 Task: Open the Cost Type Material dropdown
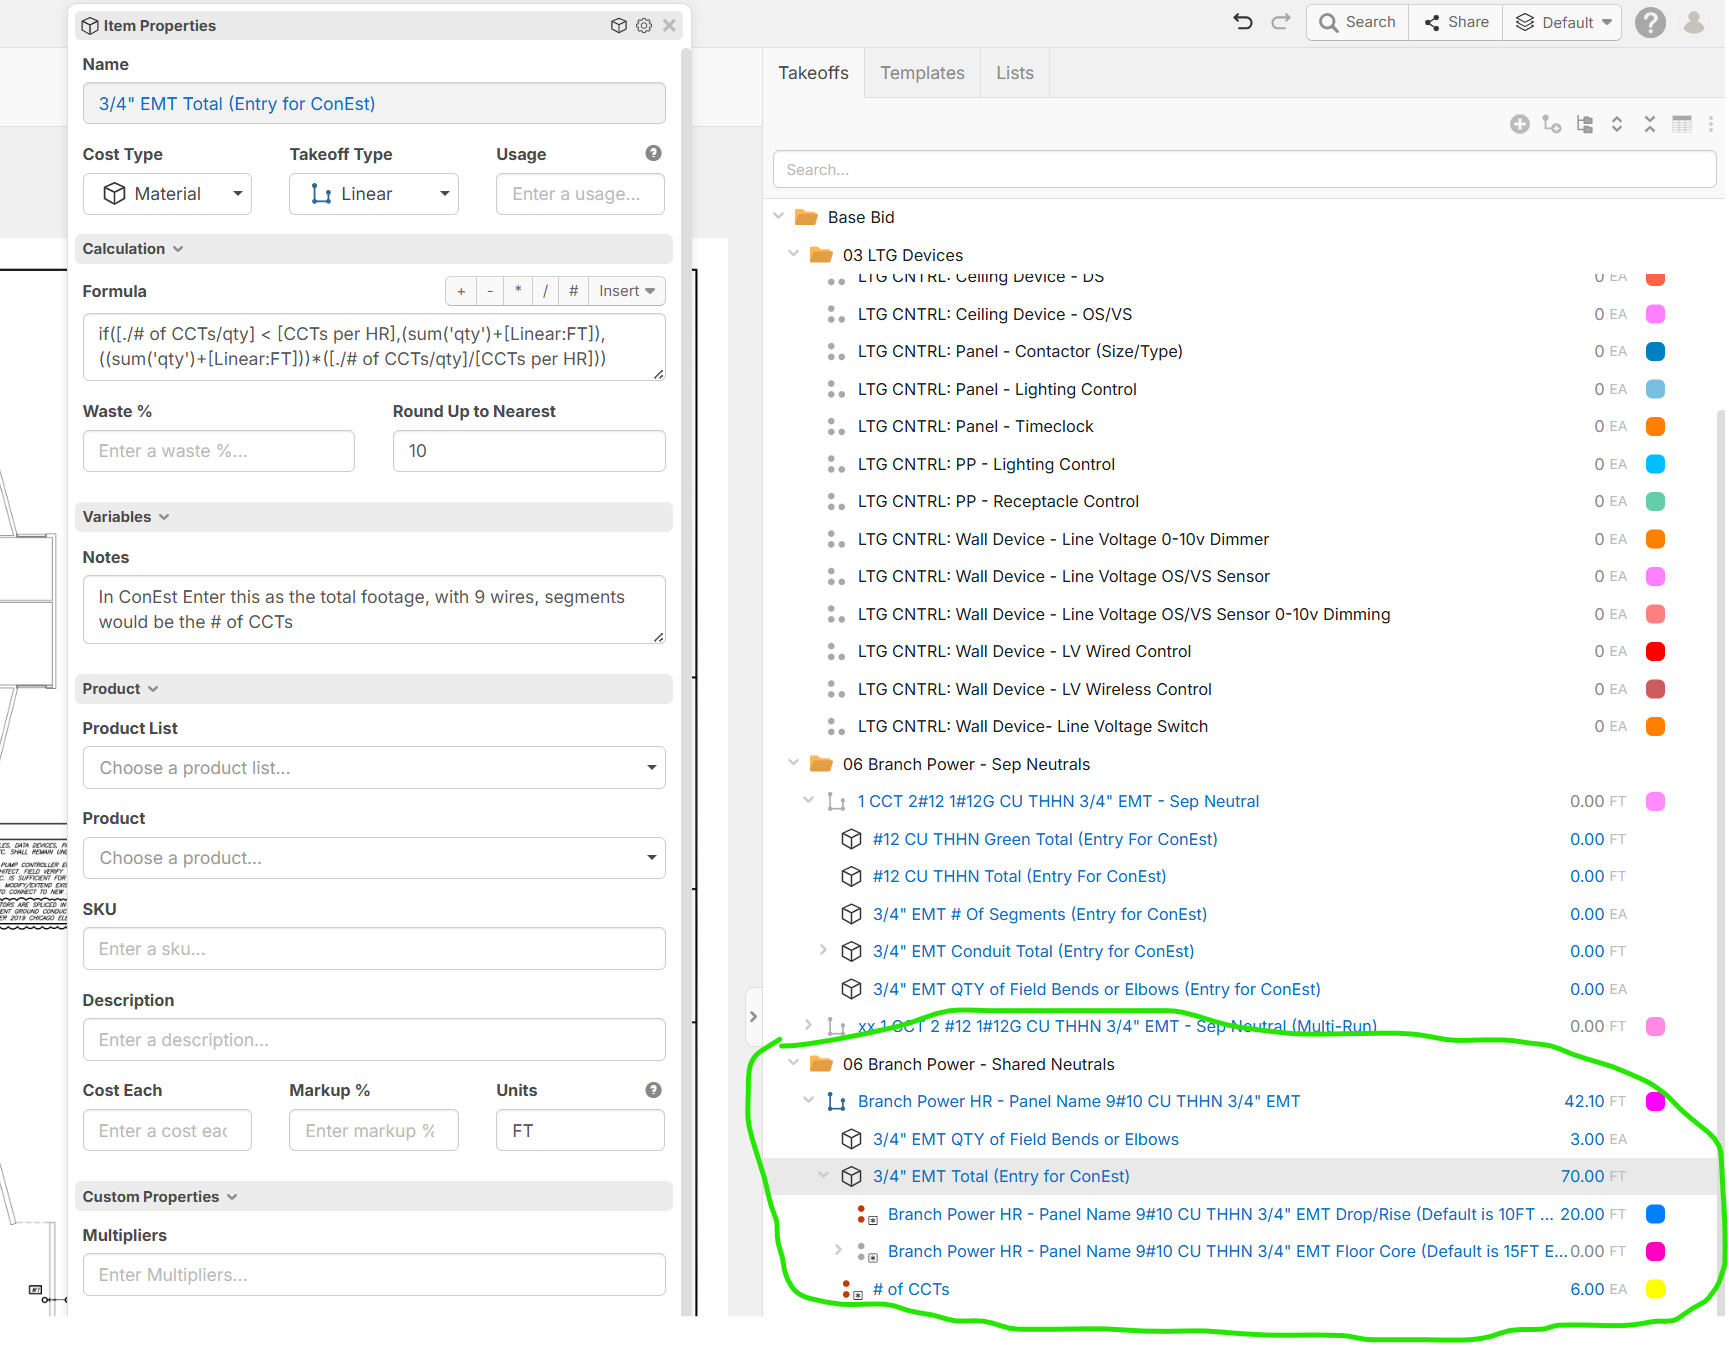(x=167, y=194)
